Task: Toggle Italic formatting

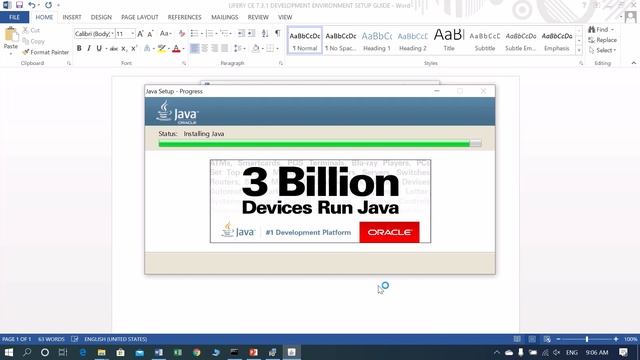Action: (89, 49)
